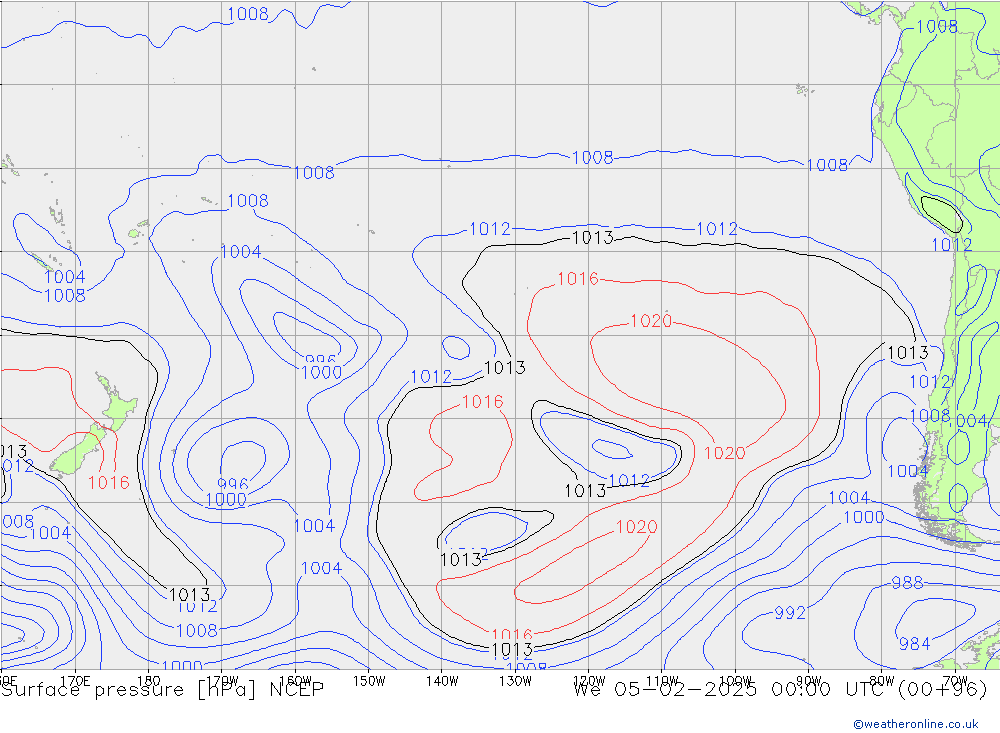Click the 1004 label under the 1008,004 text by Chile
The image size is (1000, 733).
coord(908,471)
